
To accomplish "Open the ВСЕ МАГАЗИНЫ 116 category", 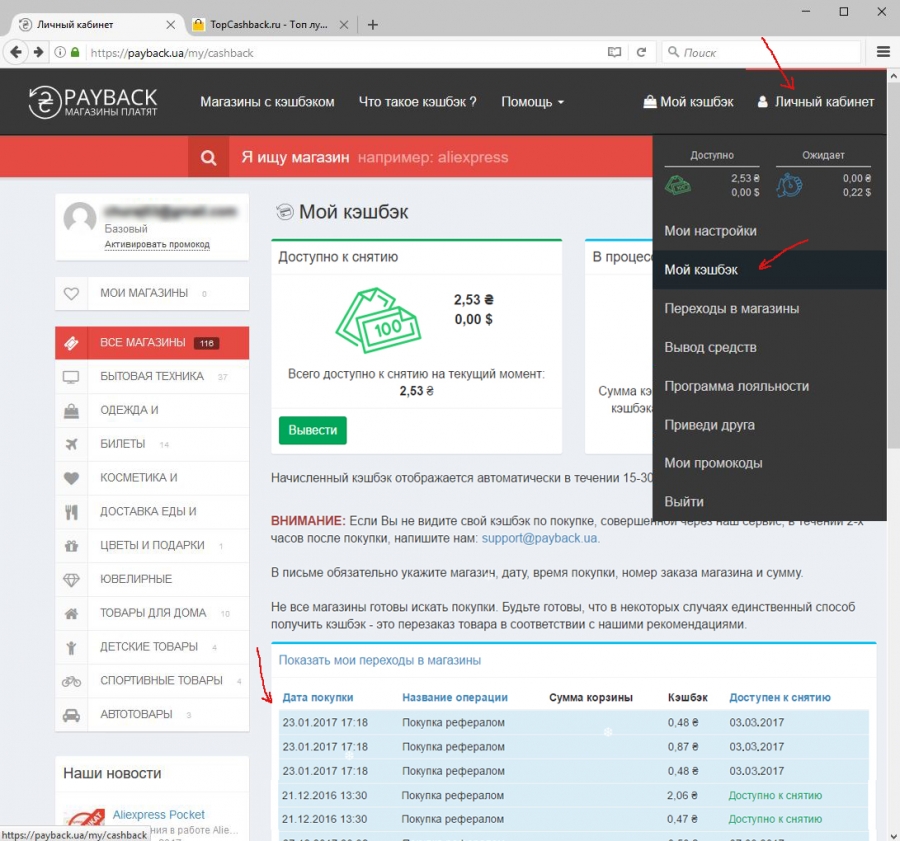I will click(152, 343).
